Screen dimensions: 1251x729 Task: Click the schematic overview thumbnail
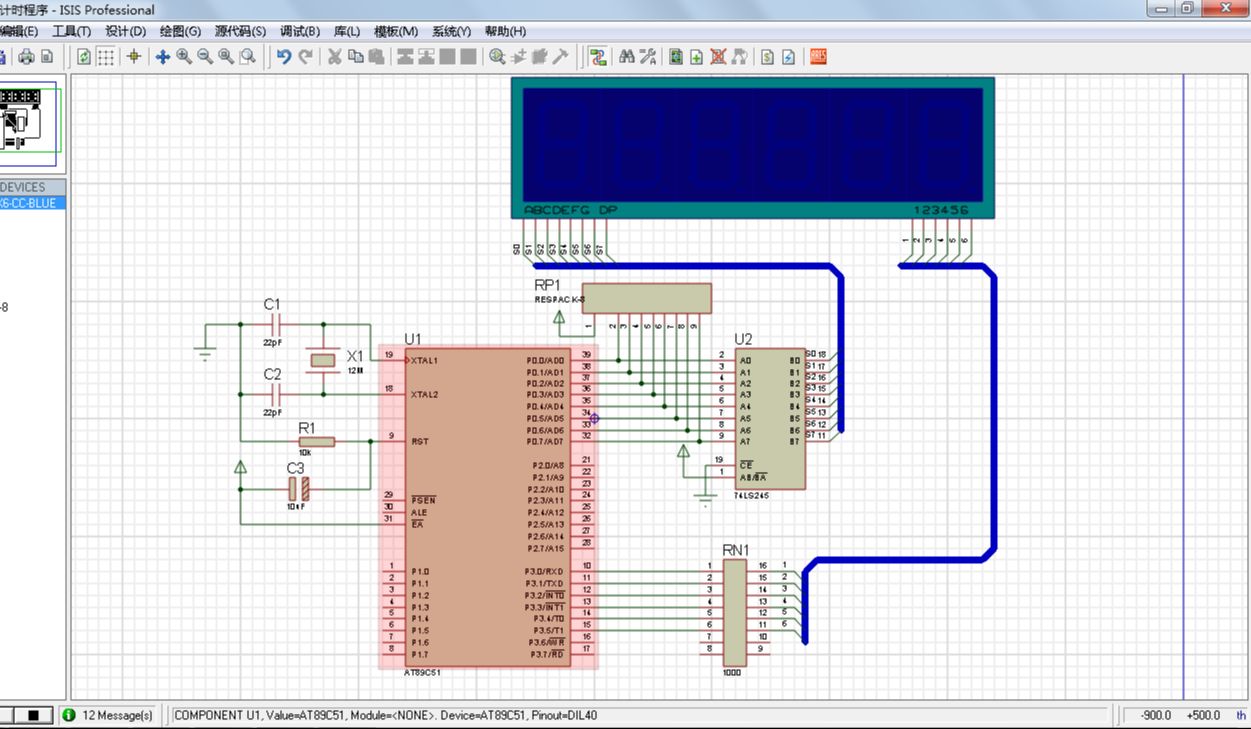pos(30,120)
